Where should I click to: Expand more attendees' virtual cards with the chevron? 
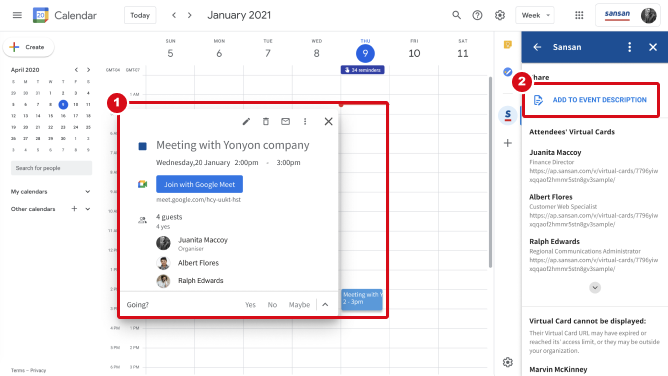(595, 288)
